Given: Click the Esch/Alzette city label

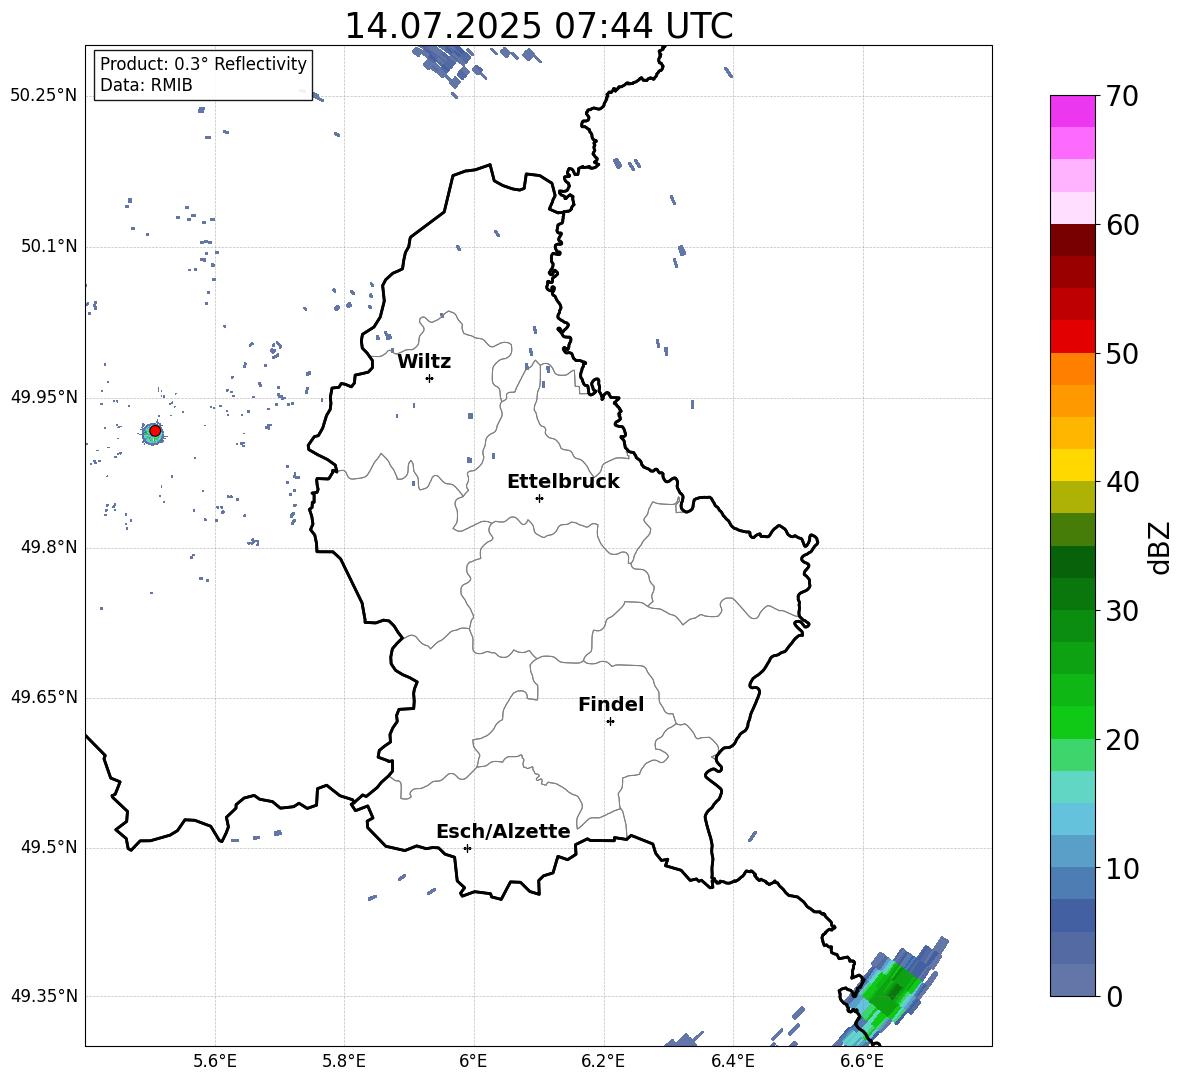Looking at the screenshot, I should pyautogui.click(x=503, y=831).
